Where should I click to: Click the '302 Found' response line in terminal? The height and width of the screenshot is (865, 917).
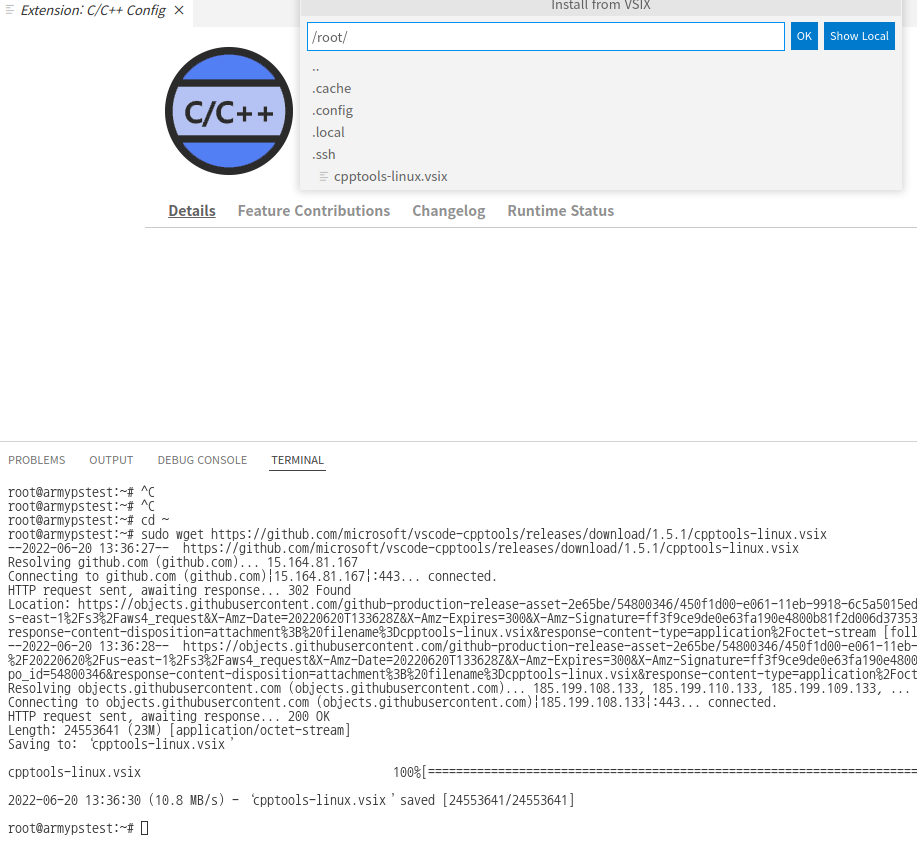click(x=179, y=591)
